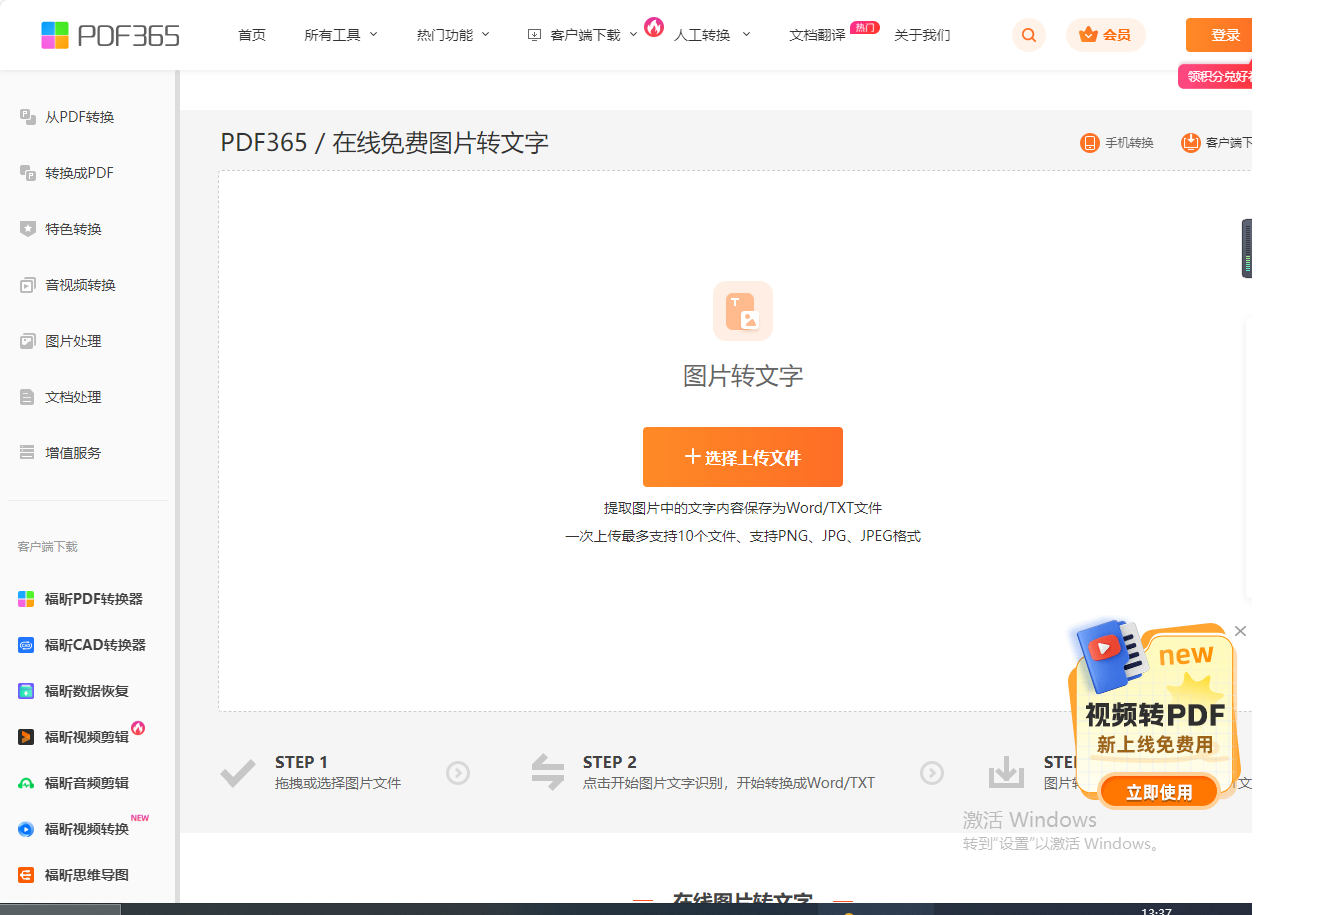The image size is (1321, 915).
Task: Open the search magnifier icon
Action: [x=1028, y=35]
